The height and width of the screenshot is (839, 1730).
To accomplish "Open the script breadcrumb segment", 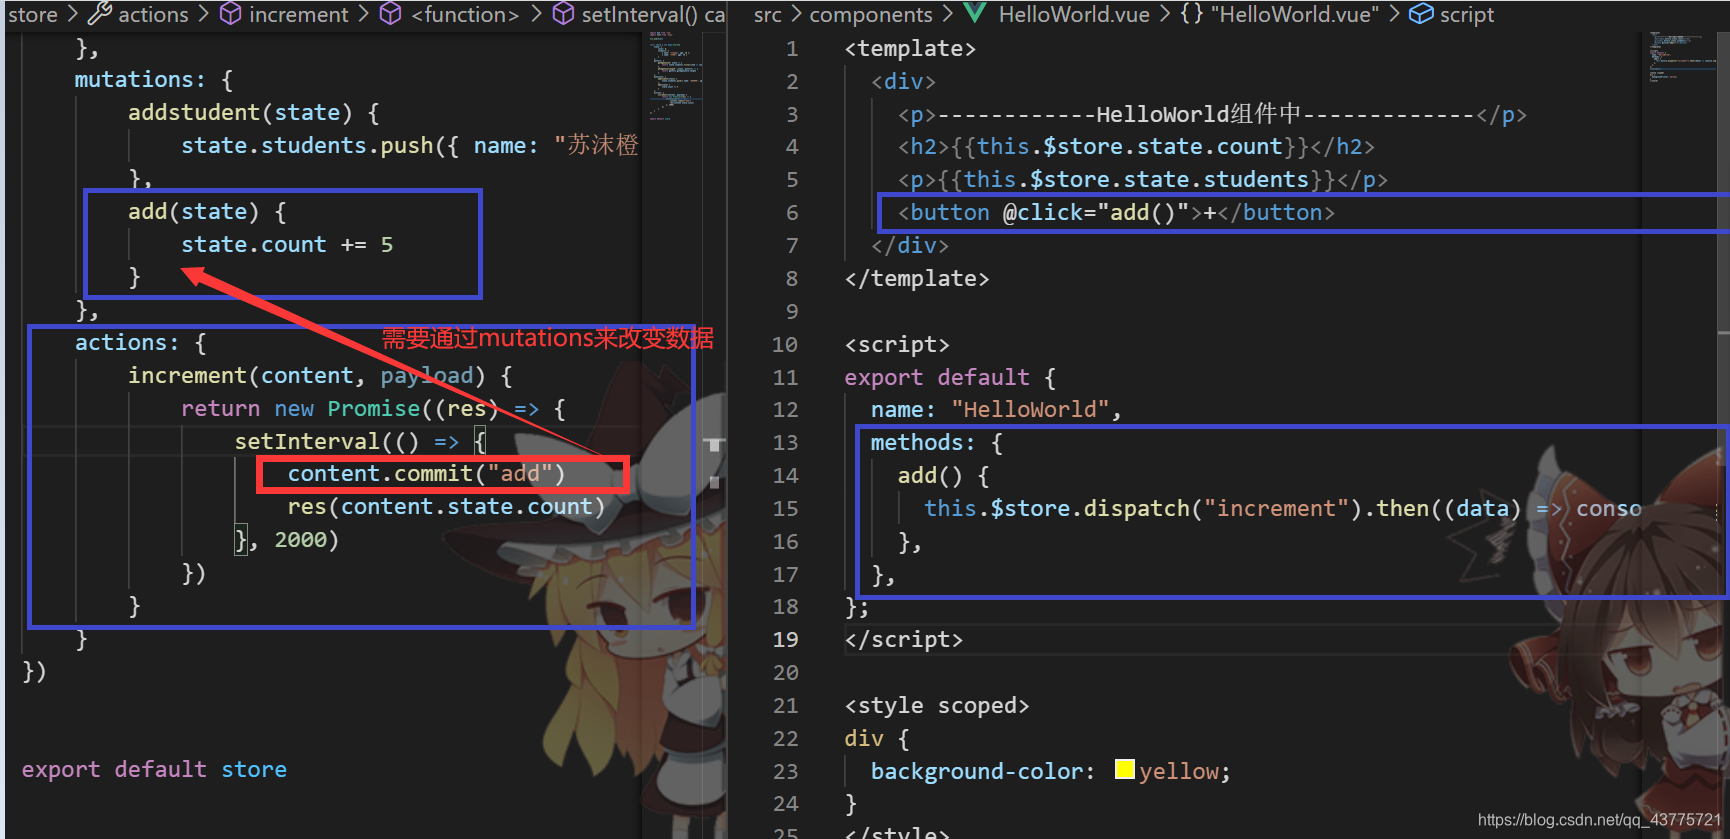I will pyautogui.click(x=1467, y=14).
